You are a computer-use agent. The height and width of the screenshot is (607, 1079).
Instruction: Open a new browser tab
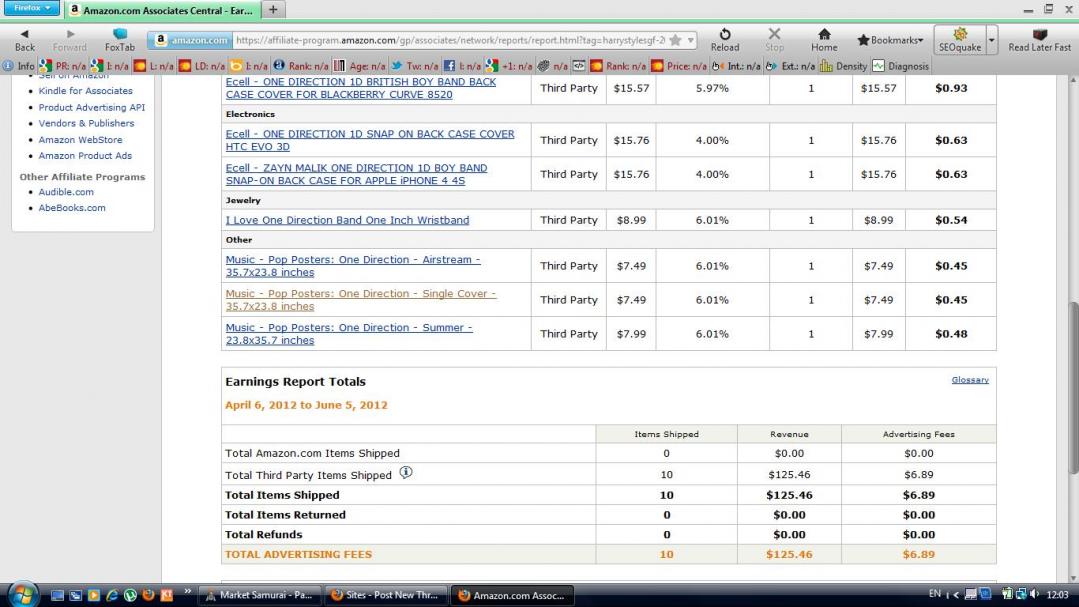(x=273, y=10)
